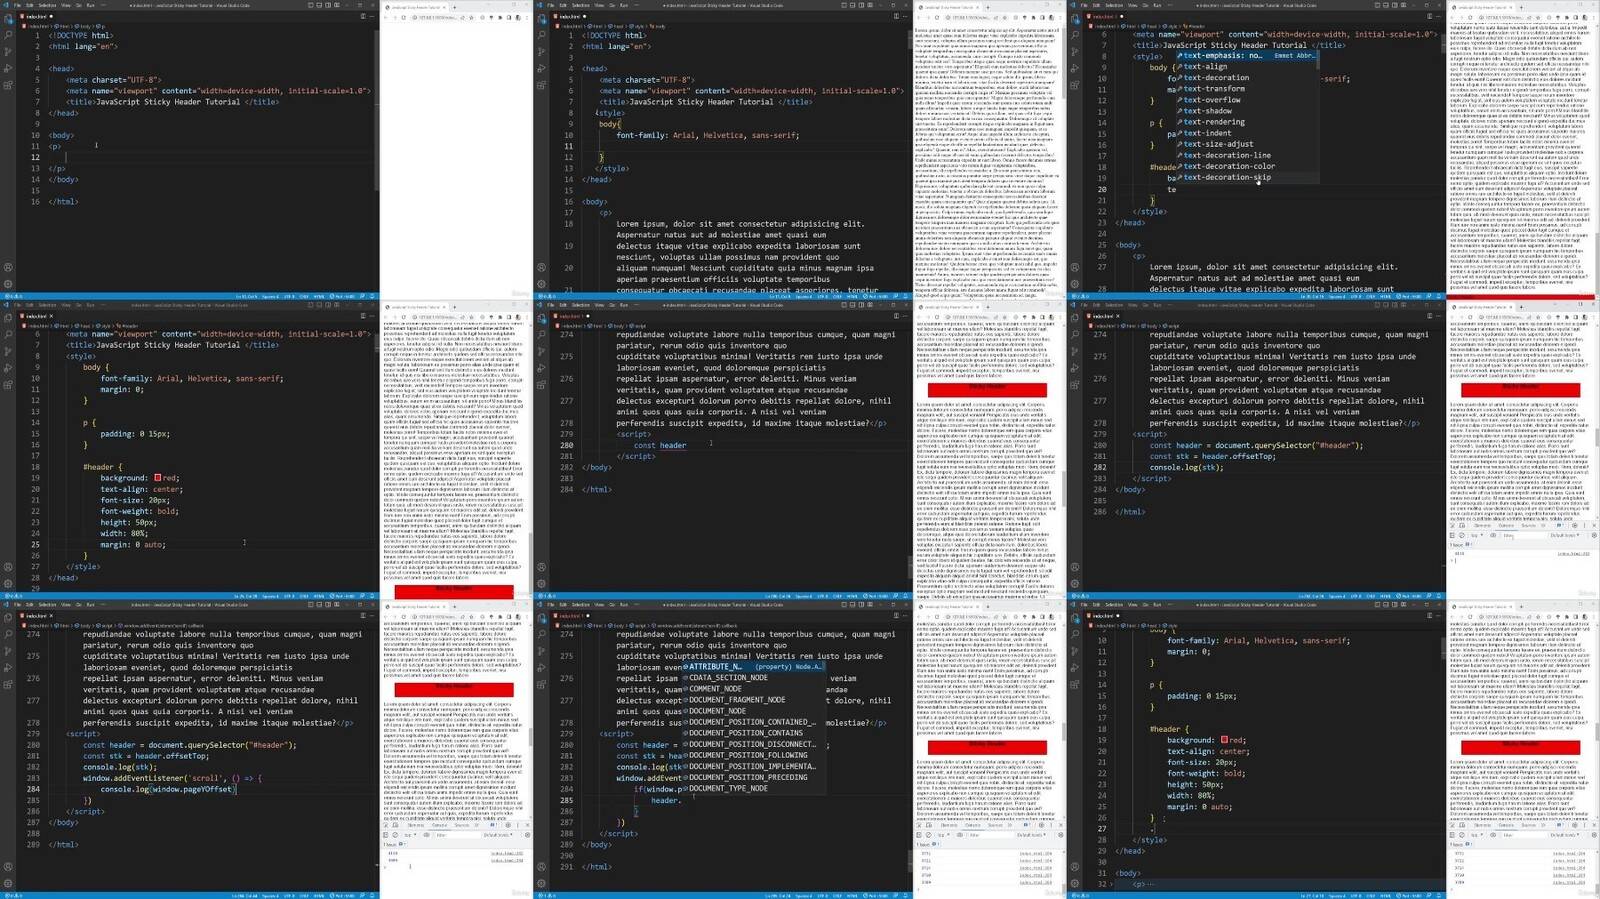
Task: Split the editor in the blank-browser frame
Action: [362, 17]
